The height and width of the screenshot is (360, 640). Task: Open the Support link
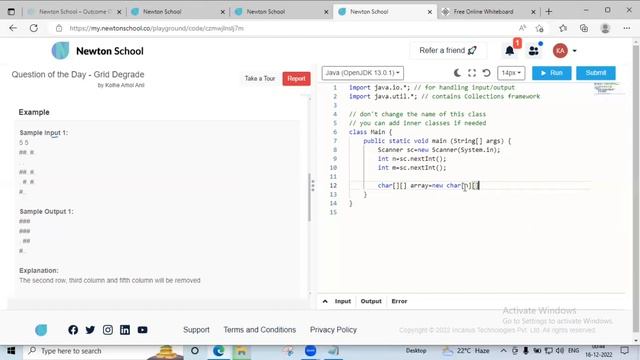[x=196, y=330]
